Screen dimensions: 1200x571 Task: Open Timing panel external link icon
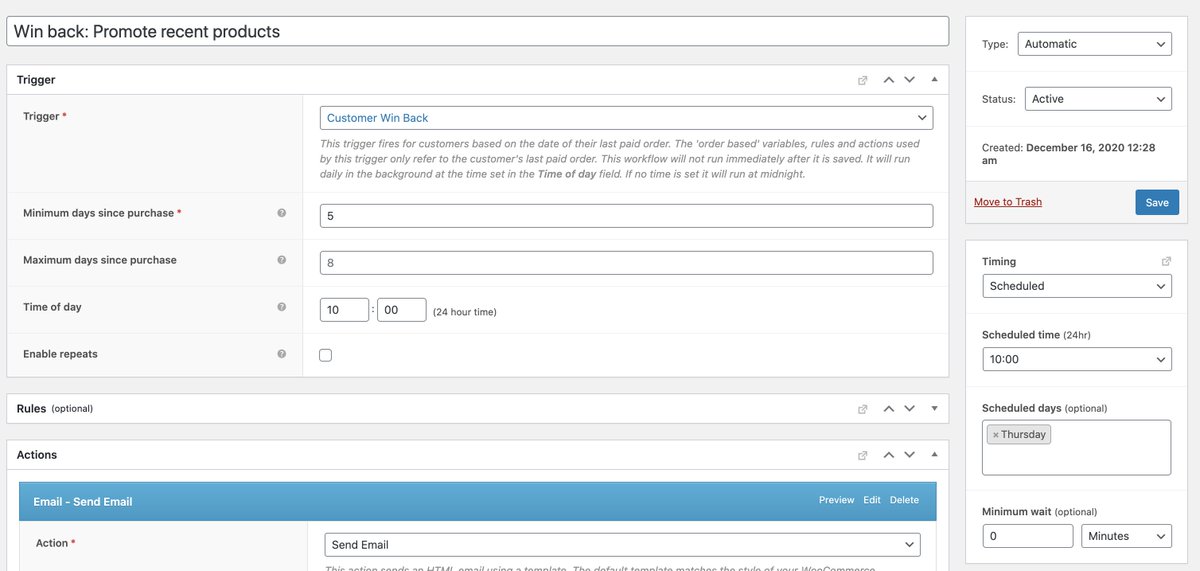1166,261
